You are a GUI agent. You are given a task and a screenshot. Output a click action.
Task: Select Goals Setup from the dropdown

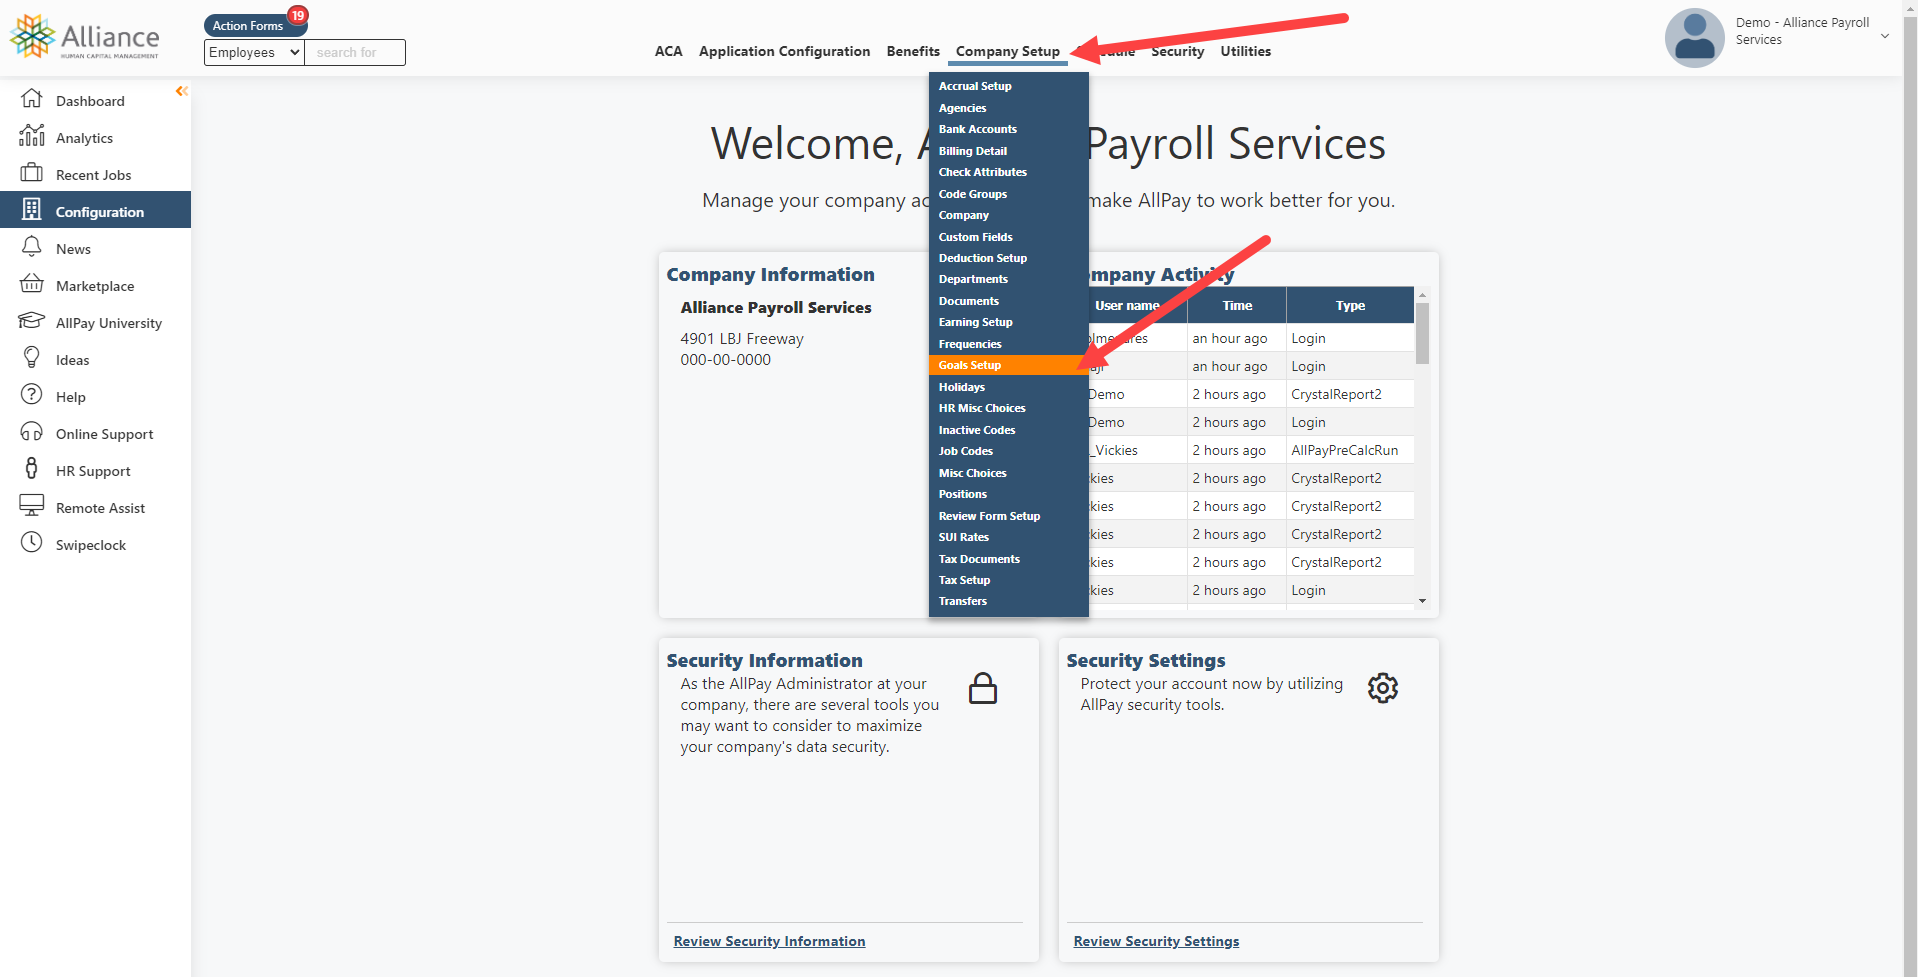[x=1008, y=365]
